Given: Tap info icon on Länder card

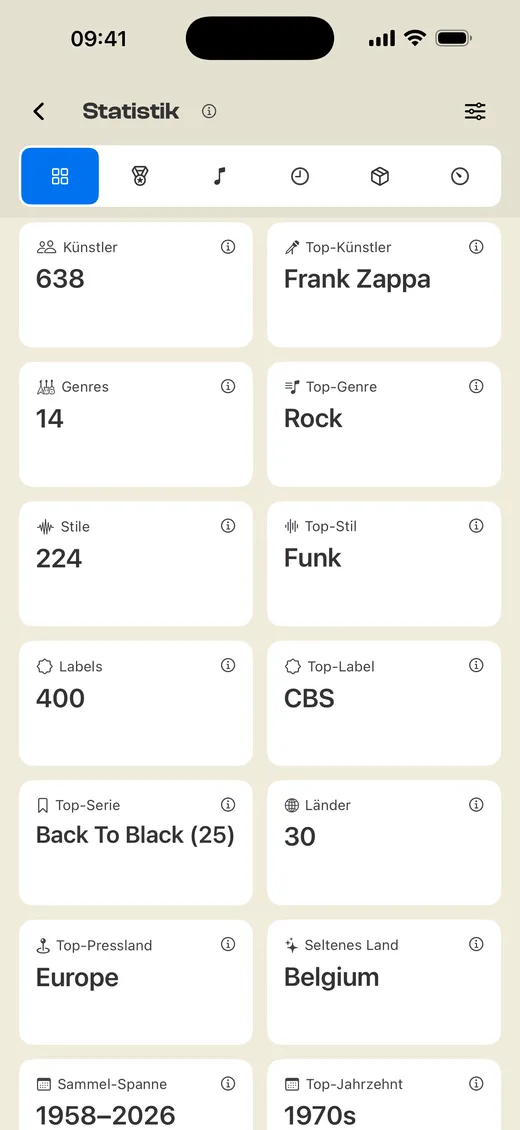Looking at the screenshot, I should click(x=476, y=805).
